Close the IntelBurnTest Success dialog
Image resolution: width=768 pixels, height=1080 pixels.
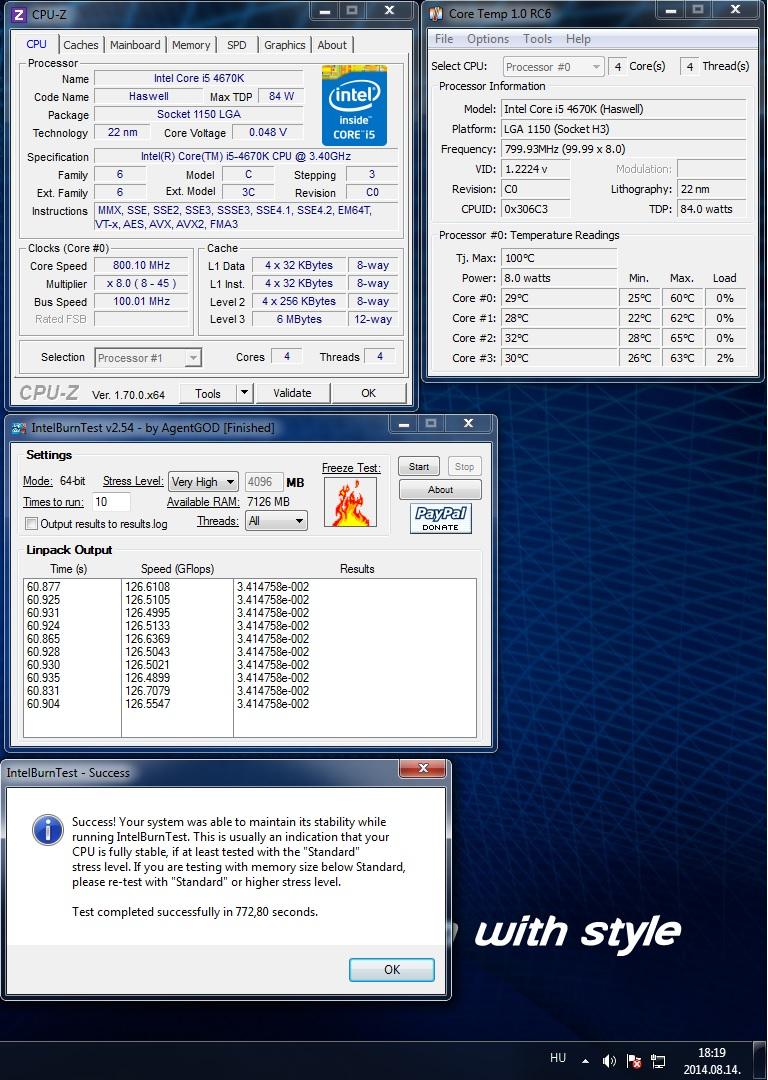[423, 768]
